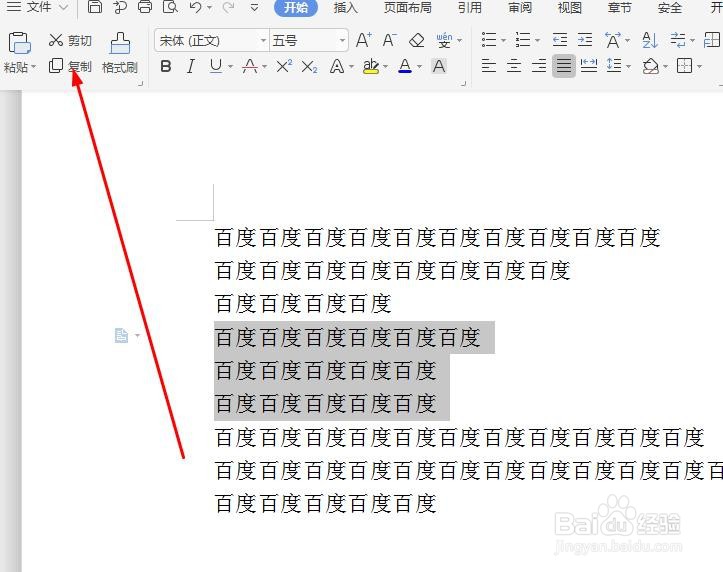This screenshot has height=572, width=723.
Task: Toggle character shading A icon
Action: [x=439, y=67]
